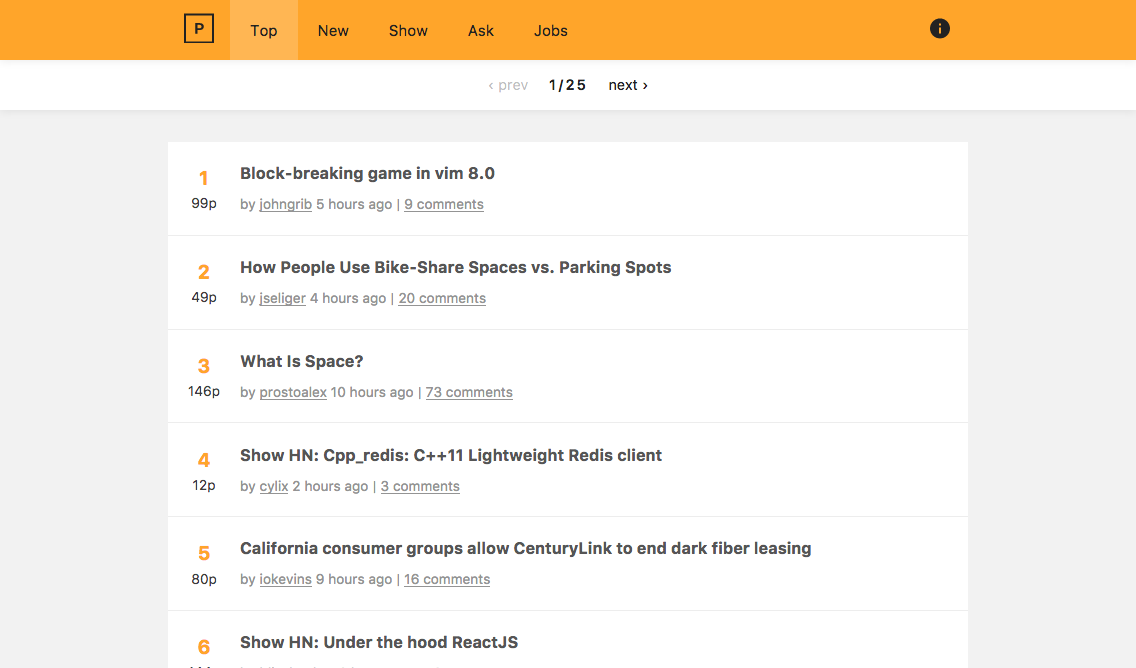Click the prev pagination control

tap(508, 85)
